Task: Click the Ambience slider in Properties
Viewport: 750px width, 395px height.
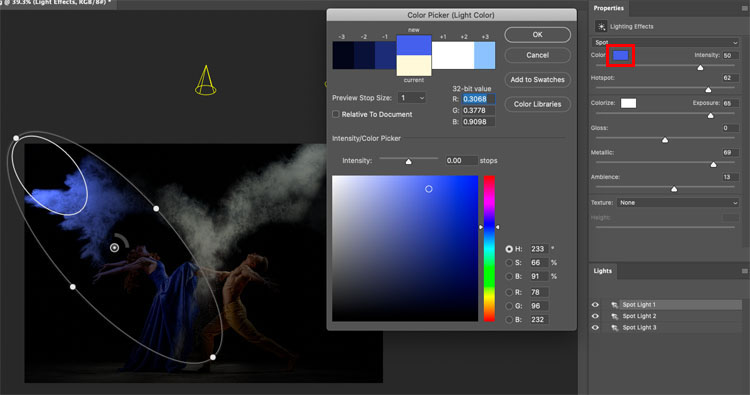Action: pyautogui.click(x=665, y=188)
